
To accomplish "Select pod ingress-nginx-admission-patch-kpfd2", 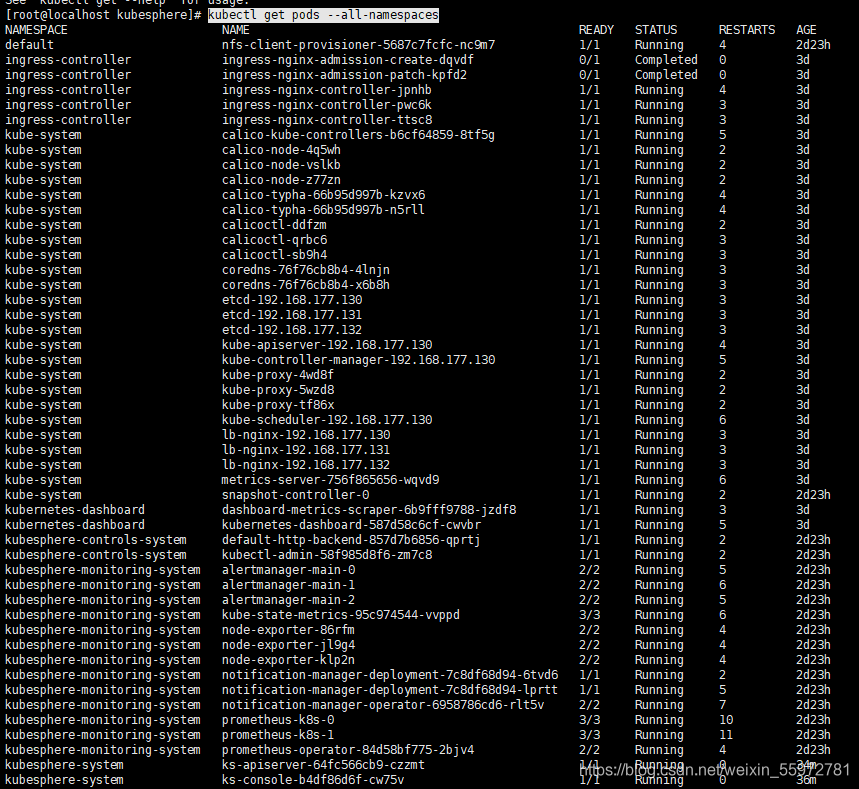I will pos(344,75).
